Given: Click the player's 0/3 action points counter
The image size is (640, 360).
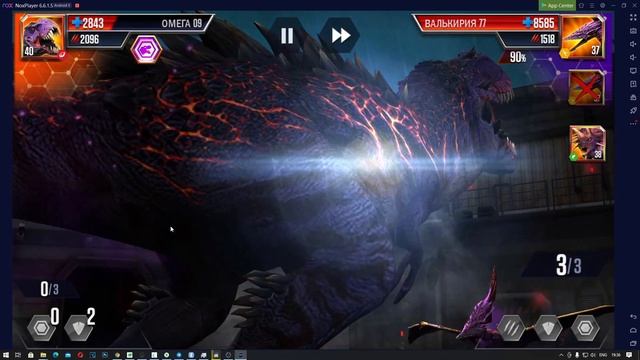Looking at the screenshot, I should coord(49,289).
